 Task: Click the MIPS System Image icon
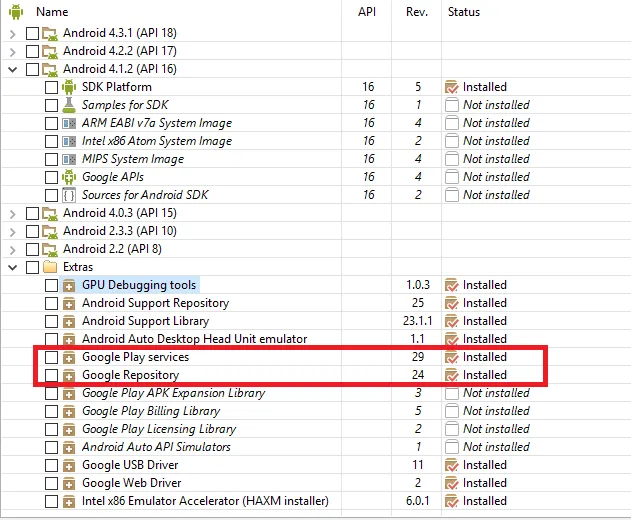[69, 159]
